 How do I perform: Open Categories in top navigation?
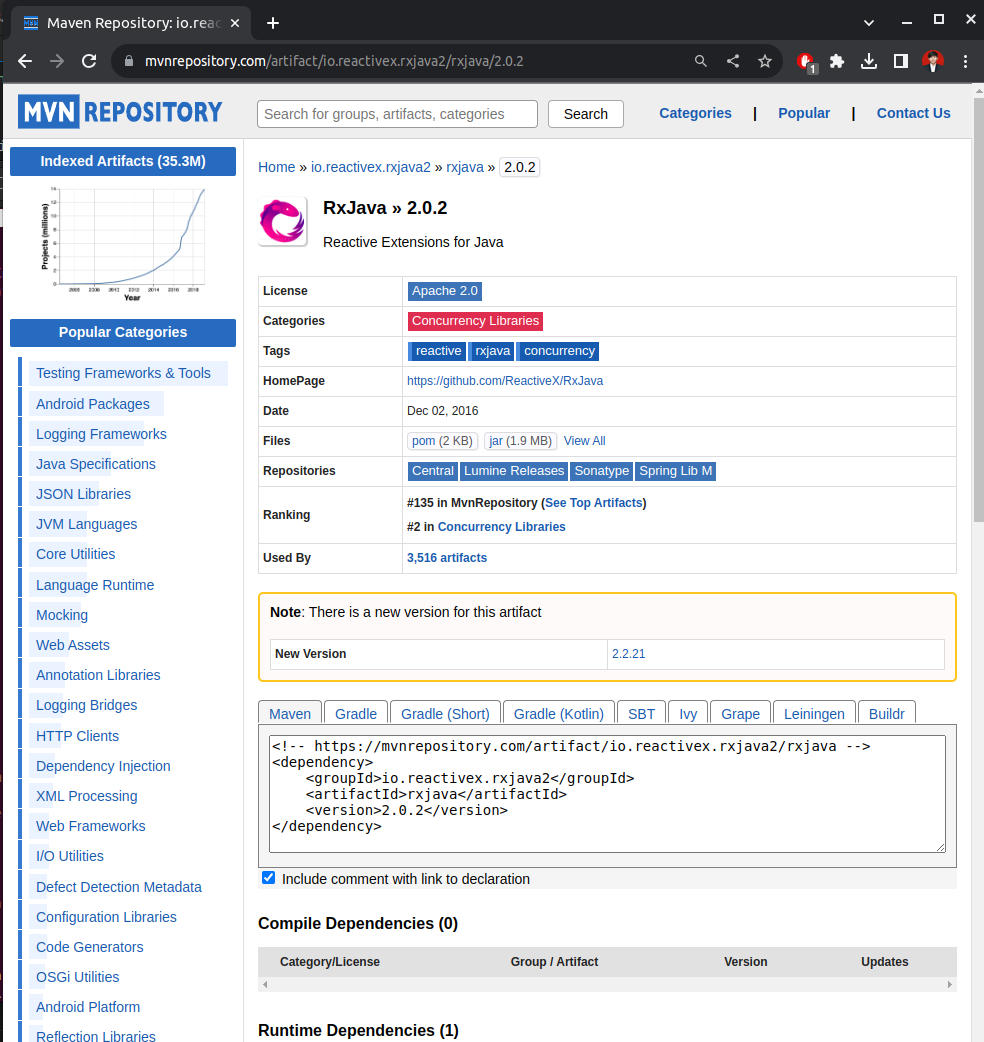tap(695, 113)
